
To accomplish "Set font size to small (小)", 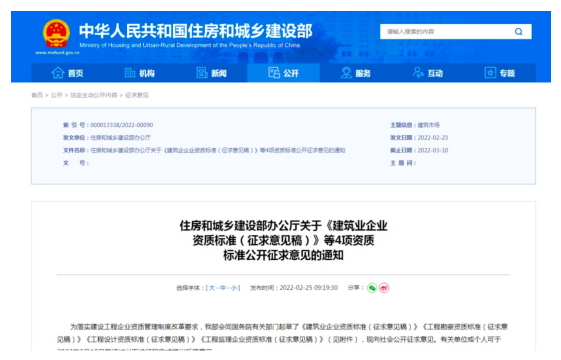I will [234, 288].
